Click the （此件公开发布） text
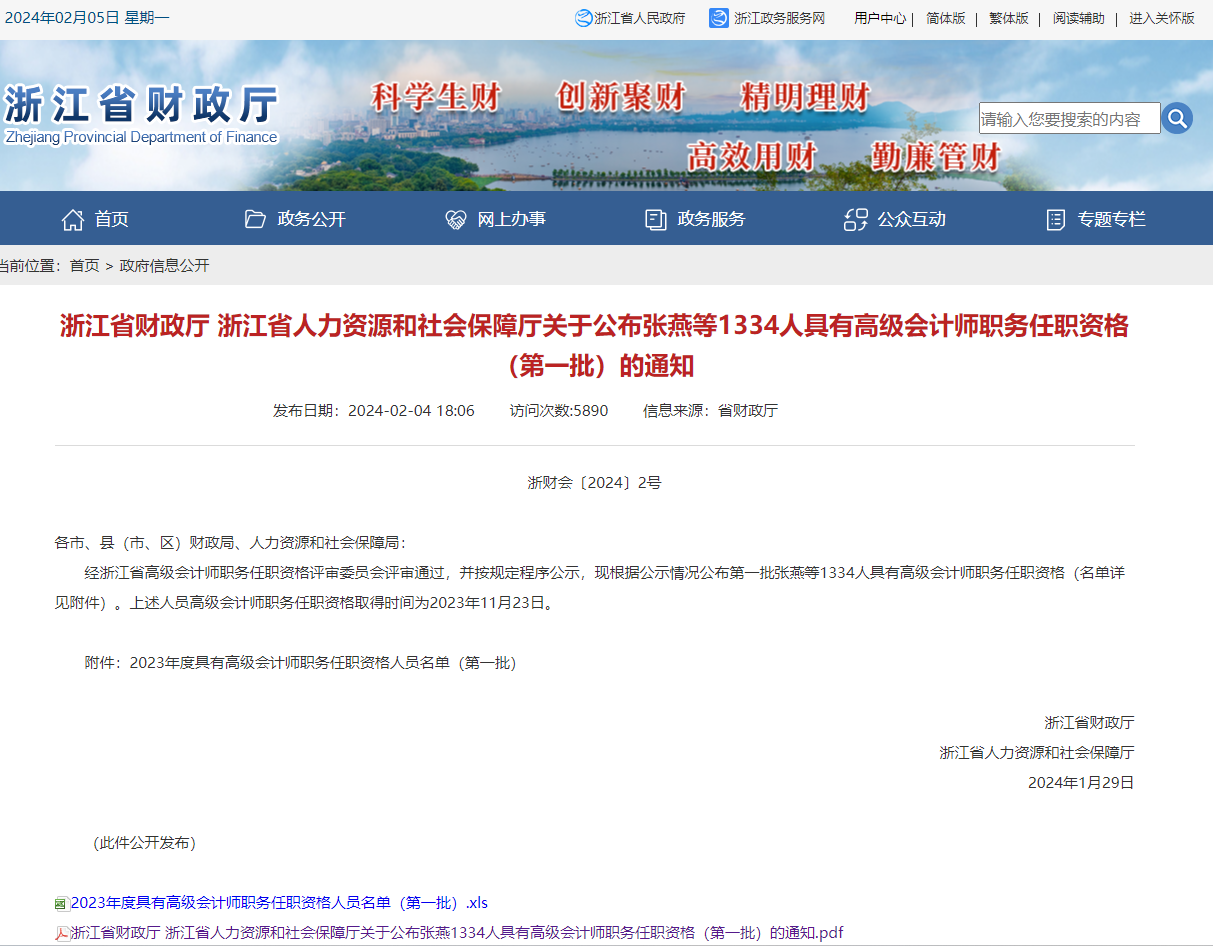 click(145, 842)
